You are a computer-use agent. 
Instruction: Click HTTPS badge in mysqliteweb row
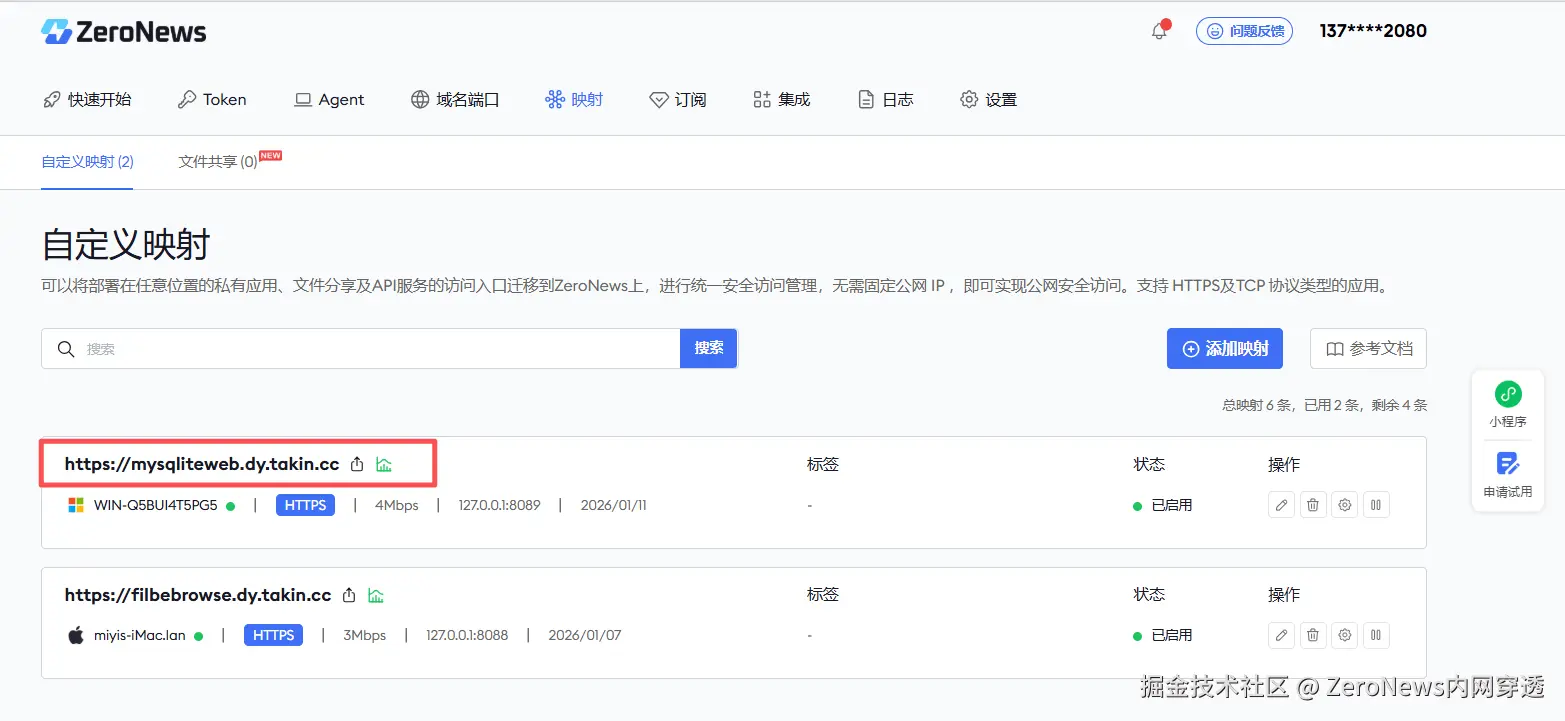(305, 505)
